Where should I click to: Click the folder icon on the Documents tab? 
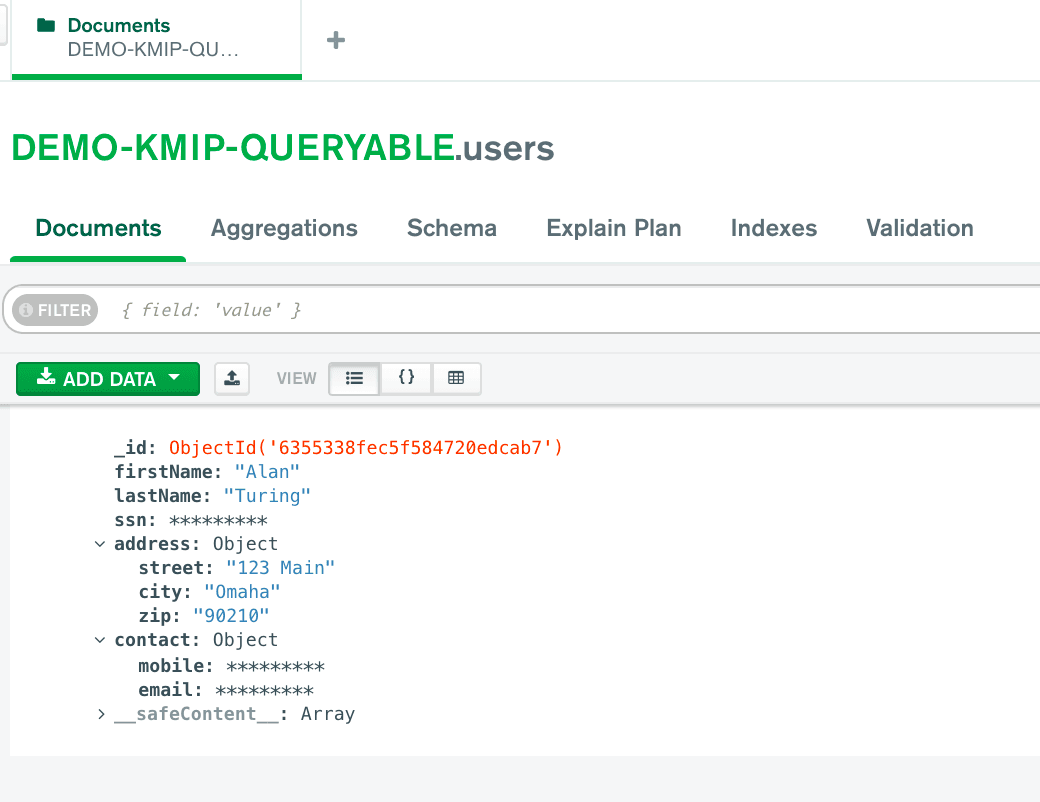tap(44, 24)
